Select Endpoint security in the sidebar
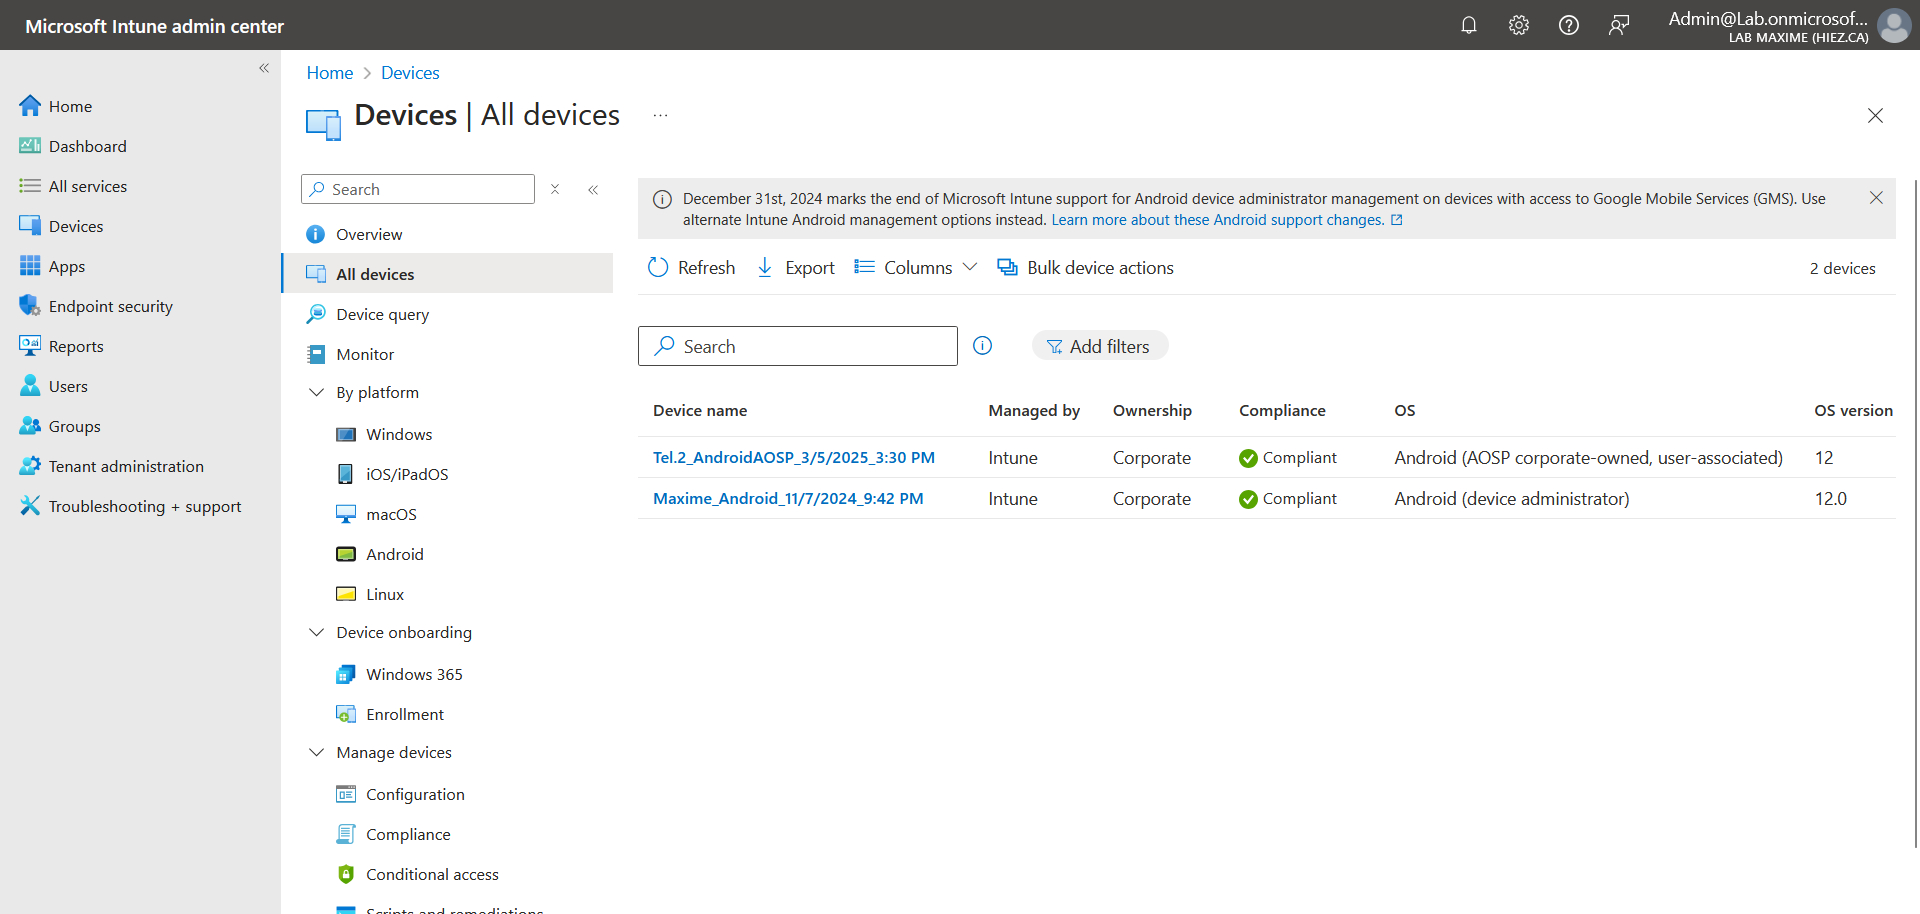The image size is (1920, 914). (110, 307)
